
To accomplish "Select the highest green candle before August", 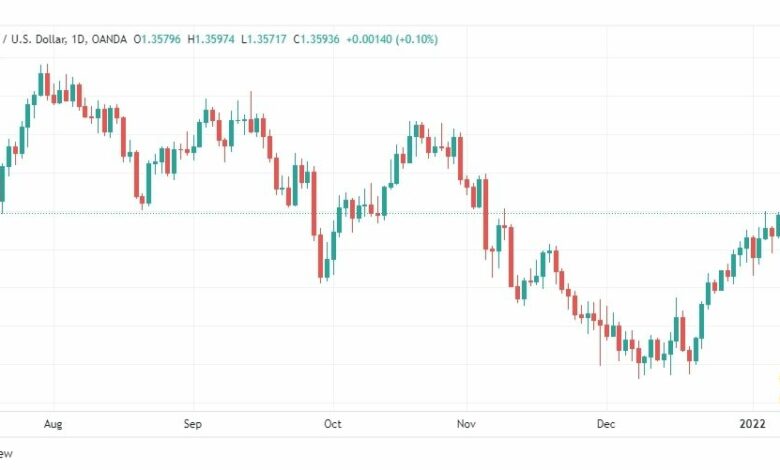I will [41, 81].
